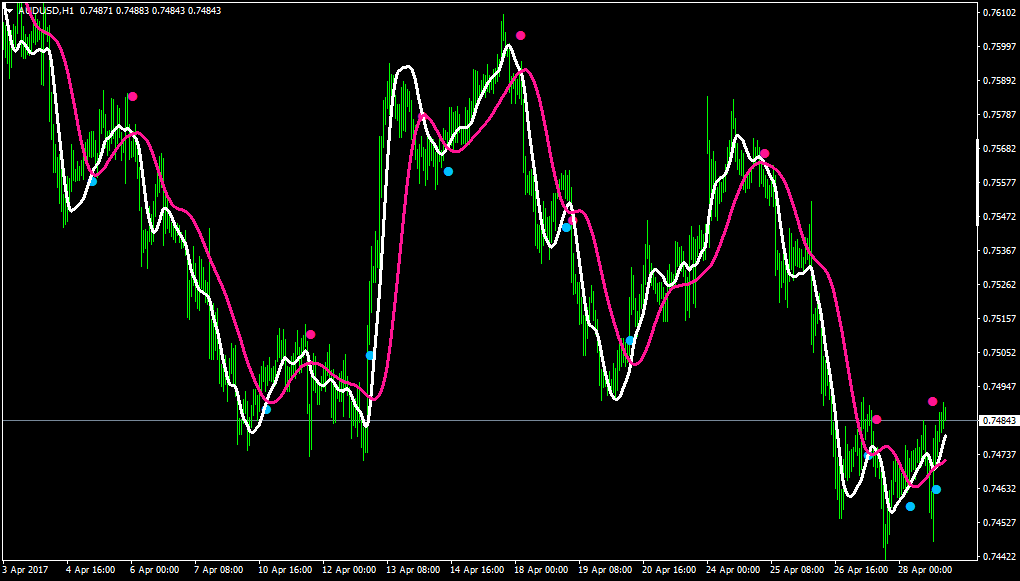Click the current price label 0.74843
The width and height of the screenshot is (1020, 581).
click(999, 420)
